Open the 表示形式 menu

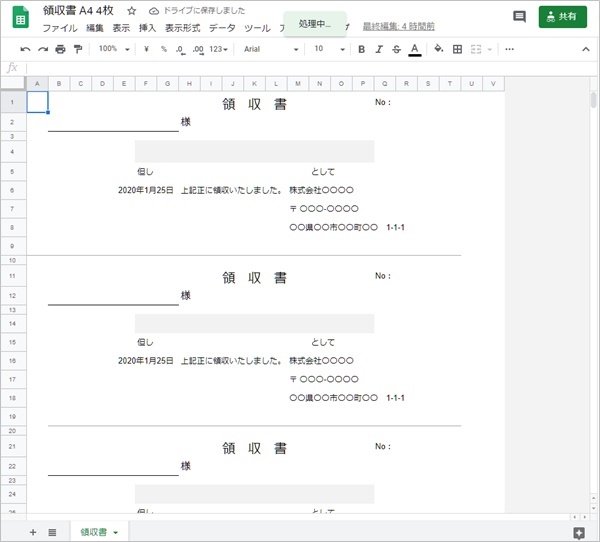tap(182, 28)
